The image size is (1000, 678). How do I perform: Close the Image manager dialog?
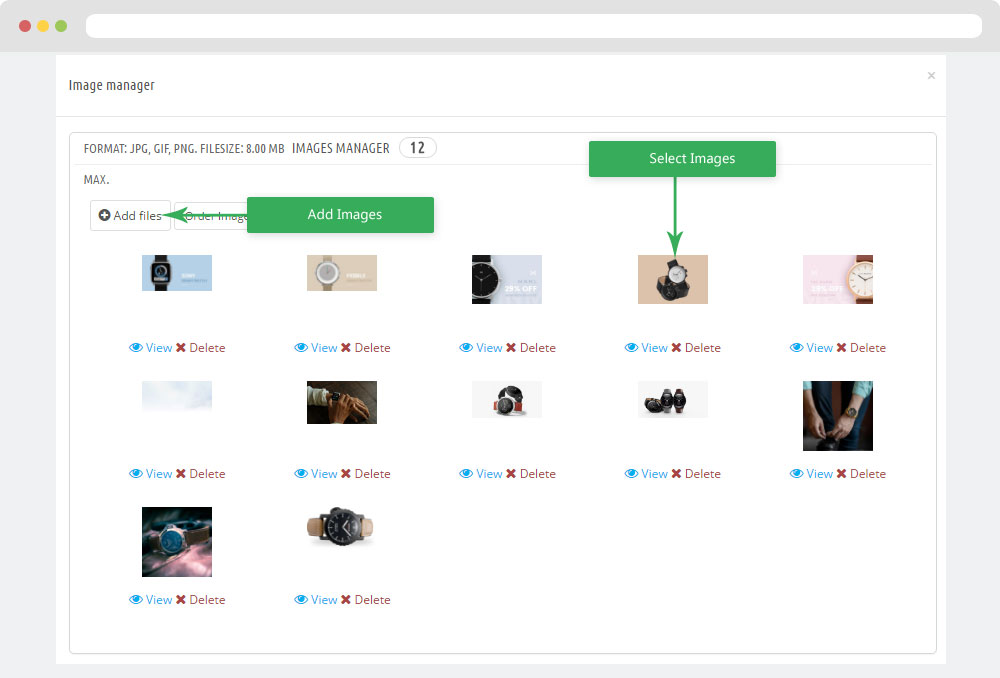(x=931, y=76)
